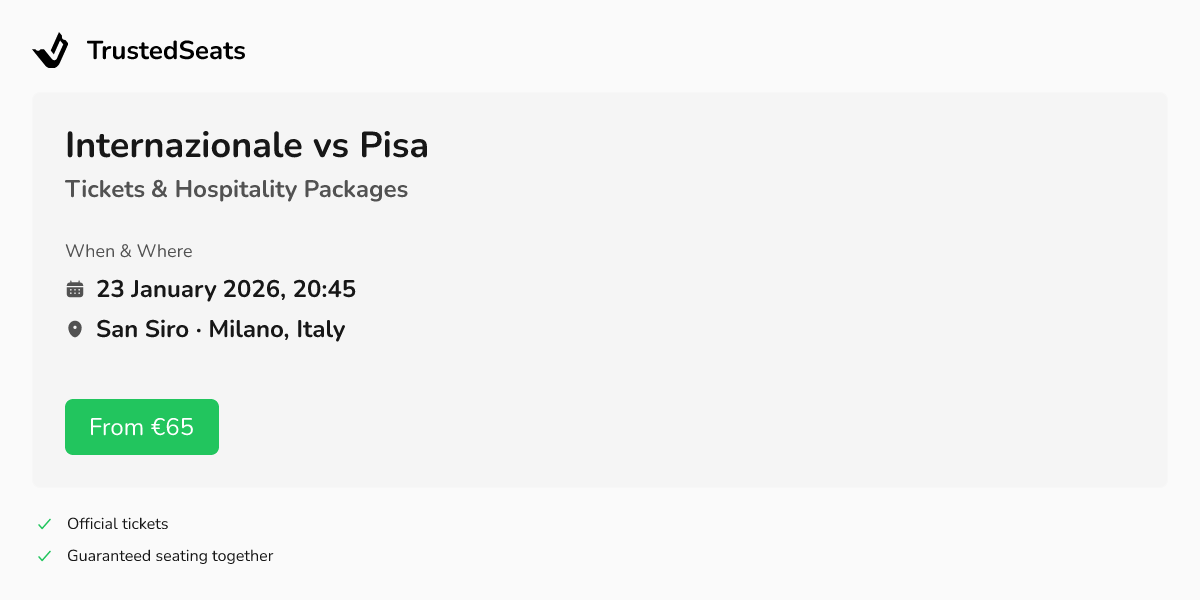Click the "€65" price inside the green button
The width and height of the screenshot is (1200, 600).
point(173,426)
